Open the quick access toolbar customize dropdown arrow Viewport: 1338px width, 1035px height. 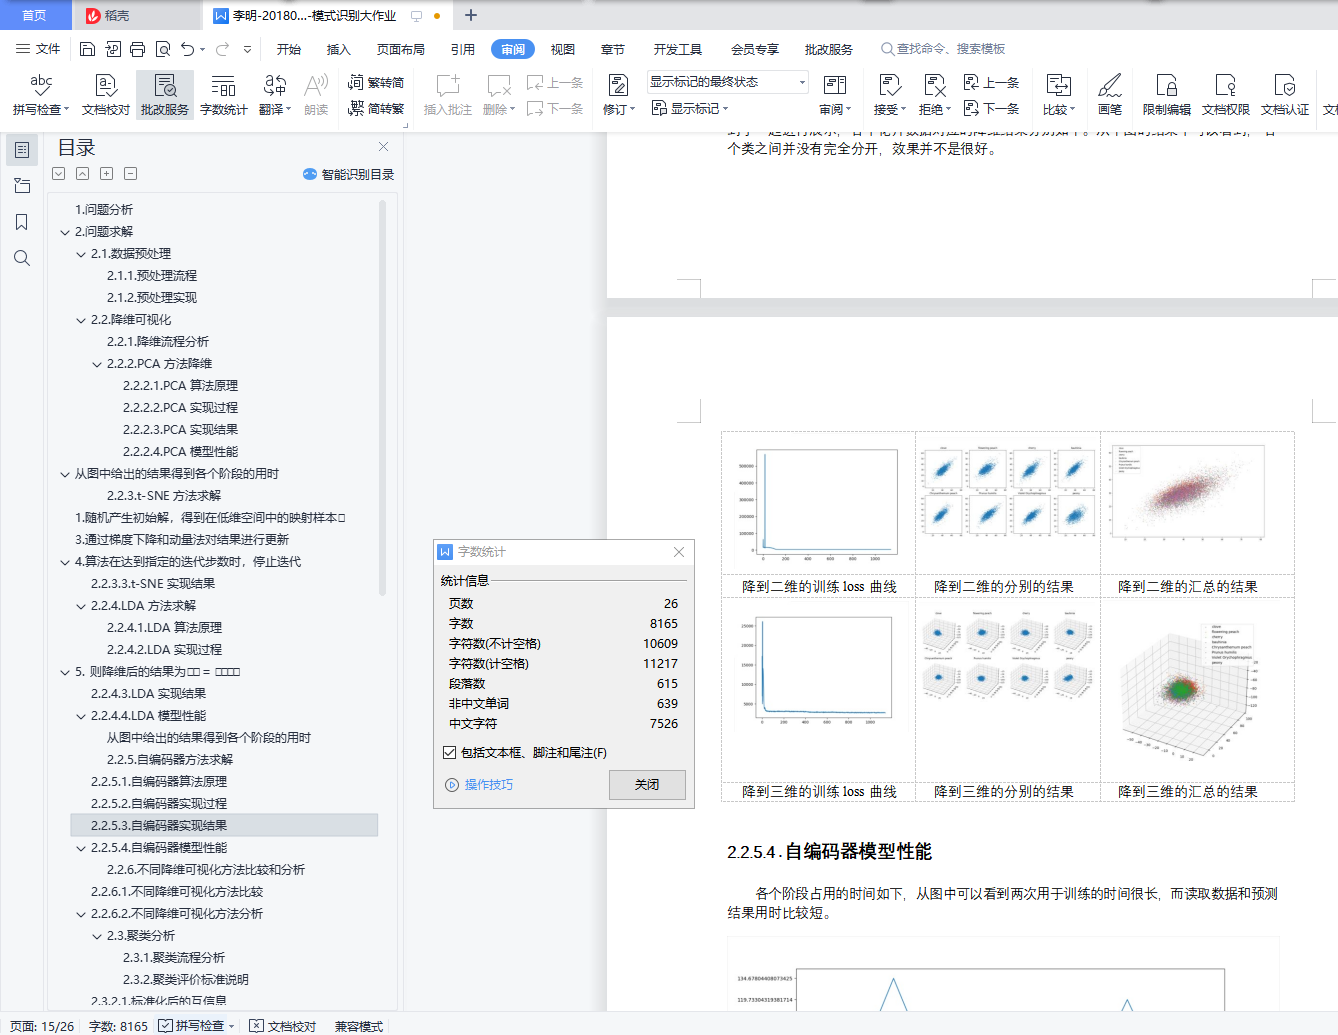pyautogui.click(x=247, y=49)
